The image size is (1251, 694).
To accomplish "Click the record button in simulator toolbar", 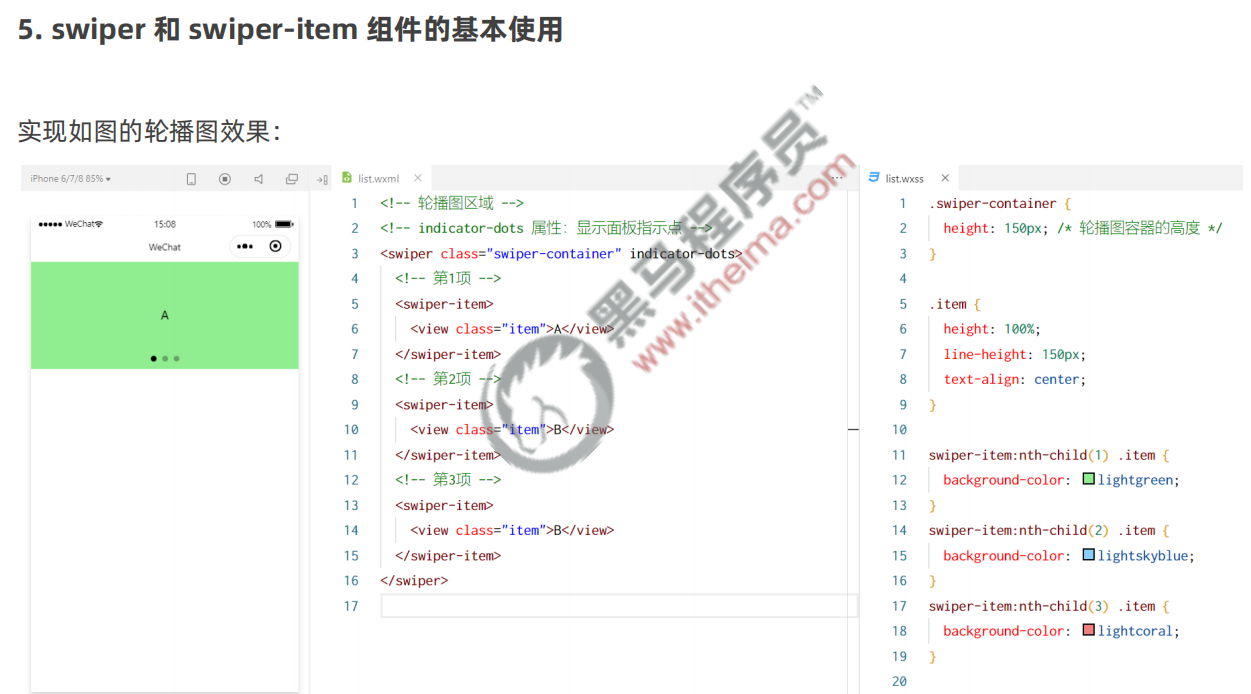I will click(225, 179).
